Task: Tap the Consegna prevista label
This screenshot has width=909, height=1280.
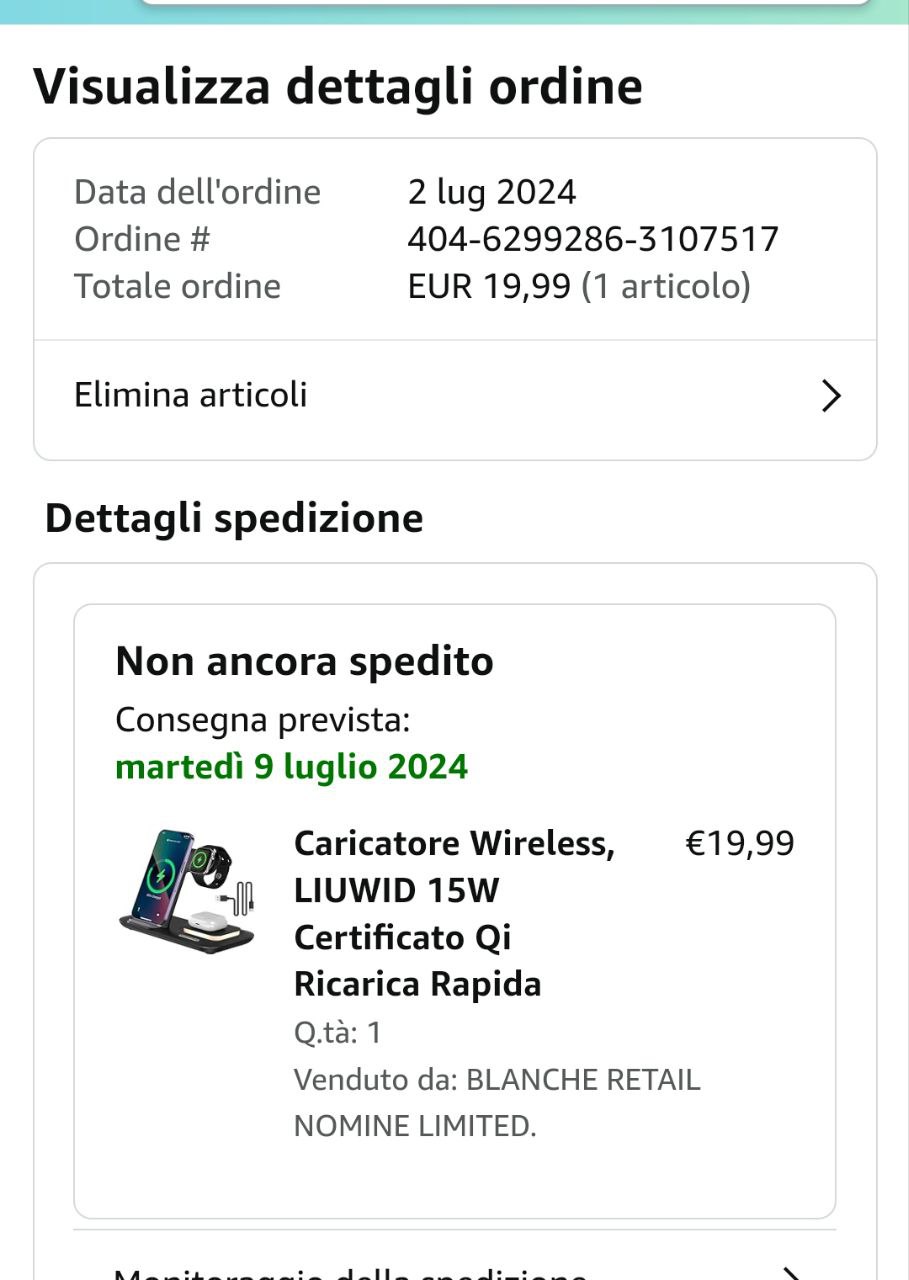Action: tap(263, 720)
